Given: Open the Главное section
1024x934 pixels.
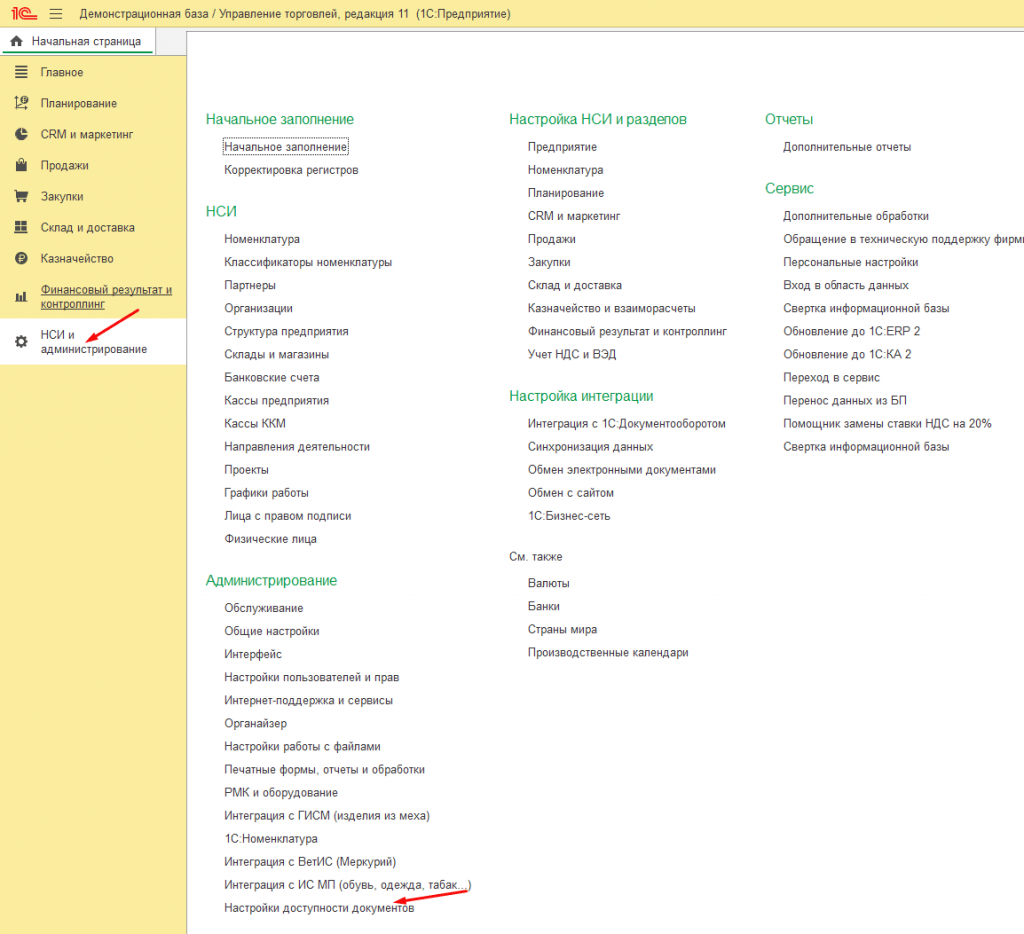Looking at the screenshot, I should [62, 72].
